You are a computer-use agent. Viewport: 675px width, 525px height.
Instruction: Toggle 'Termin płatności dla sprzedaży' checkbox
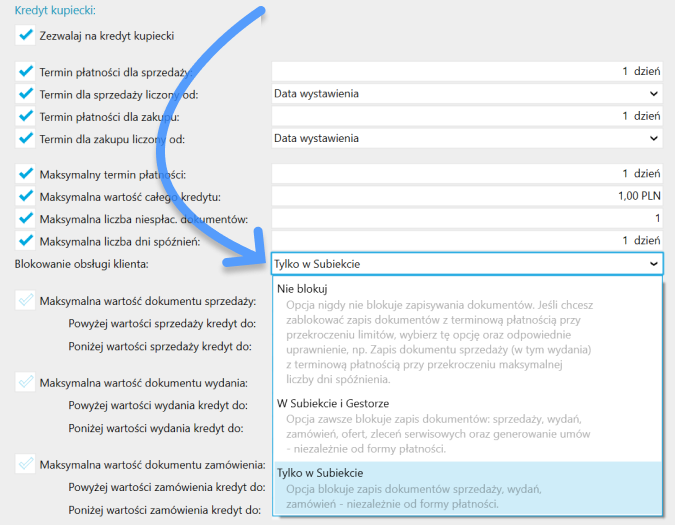[x=26, y=72]
